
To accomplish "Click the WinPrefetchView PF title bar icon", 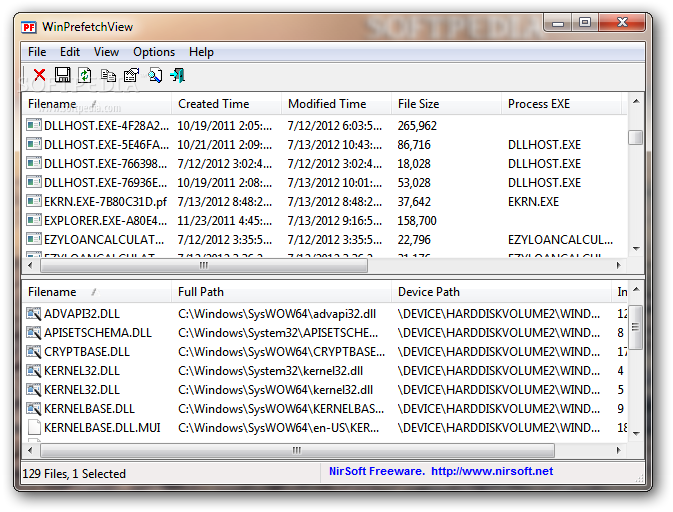I will (29, 27).
